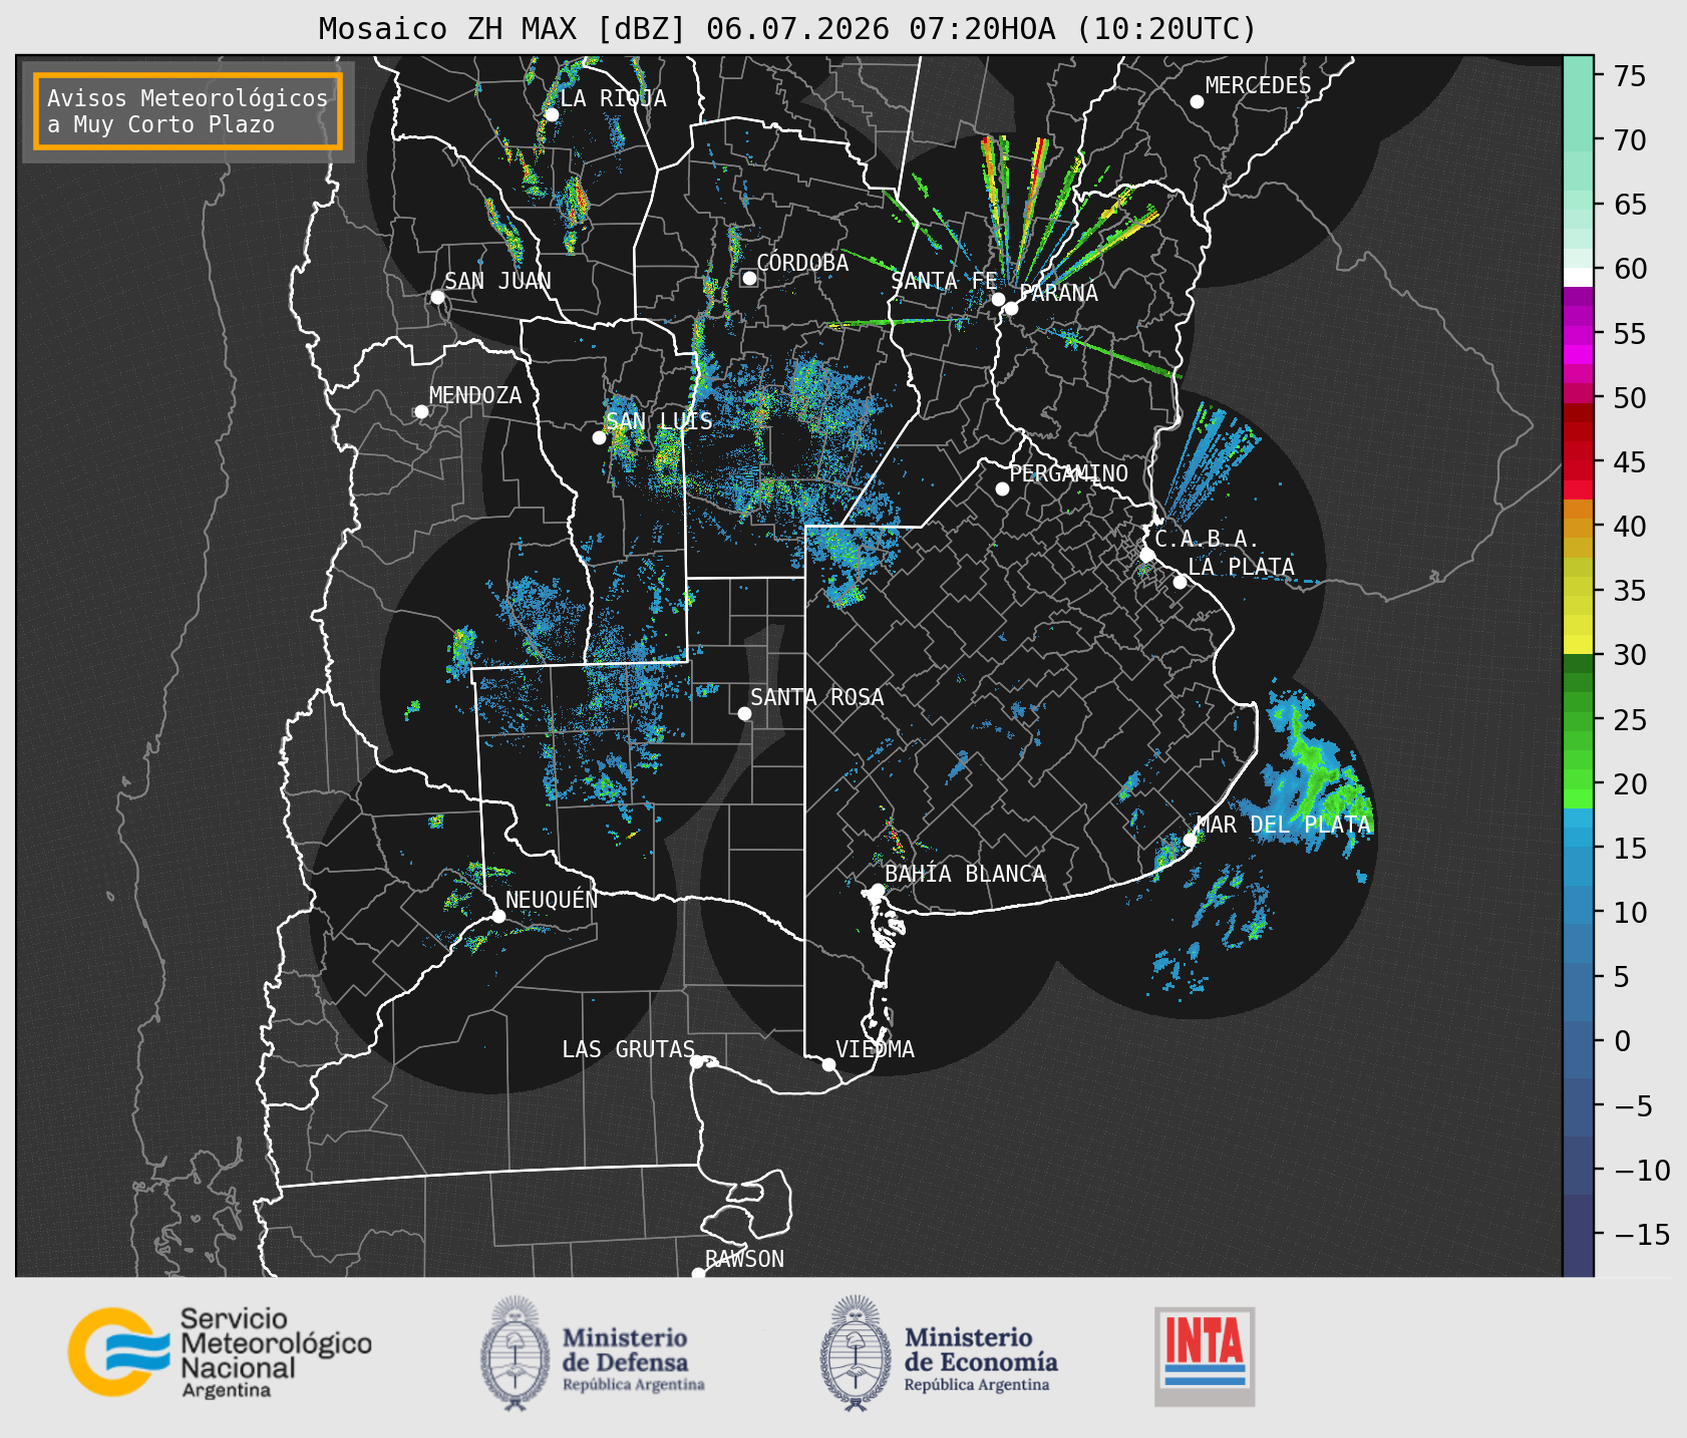The width and height of the screenshot is (1687, 1438).
Task: Click the Pergamino station dot
Action: [1002, 489]
